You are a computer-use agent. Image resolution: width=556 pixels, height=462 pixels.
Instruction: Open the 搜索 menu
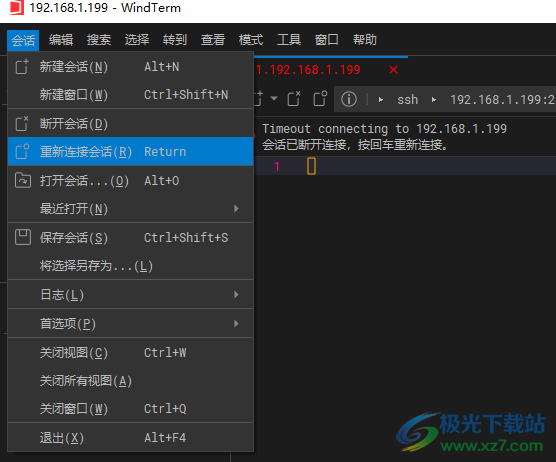click(99, 40)
